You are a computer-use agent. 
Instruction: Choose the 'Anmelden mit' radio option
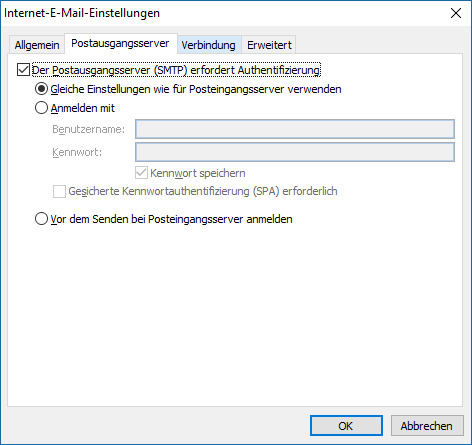click(x=41, y=108)
